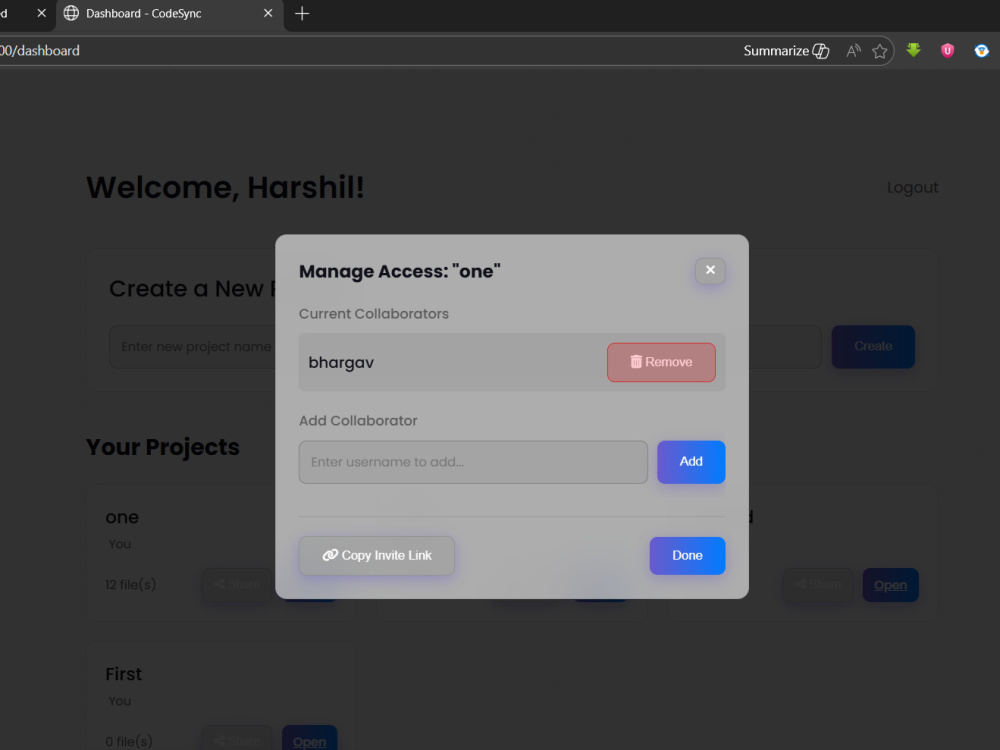Share the First project

click(237, 740)
